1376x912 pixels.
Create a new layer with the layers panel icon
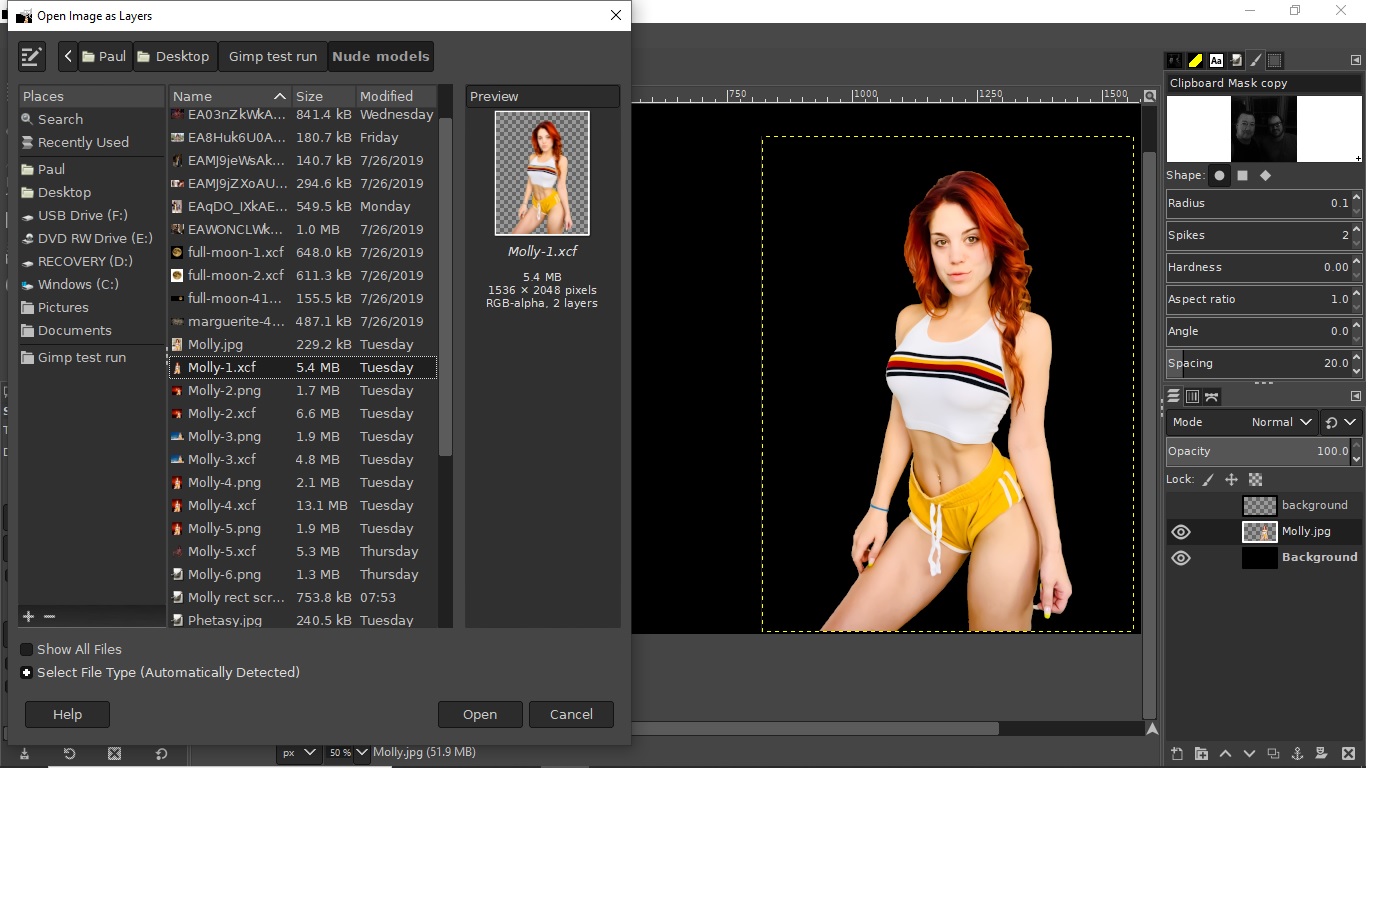pyautogui.click(x=1177, y=754)
